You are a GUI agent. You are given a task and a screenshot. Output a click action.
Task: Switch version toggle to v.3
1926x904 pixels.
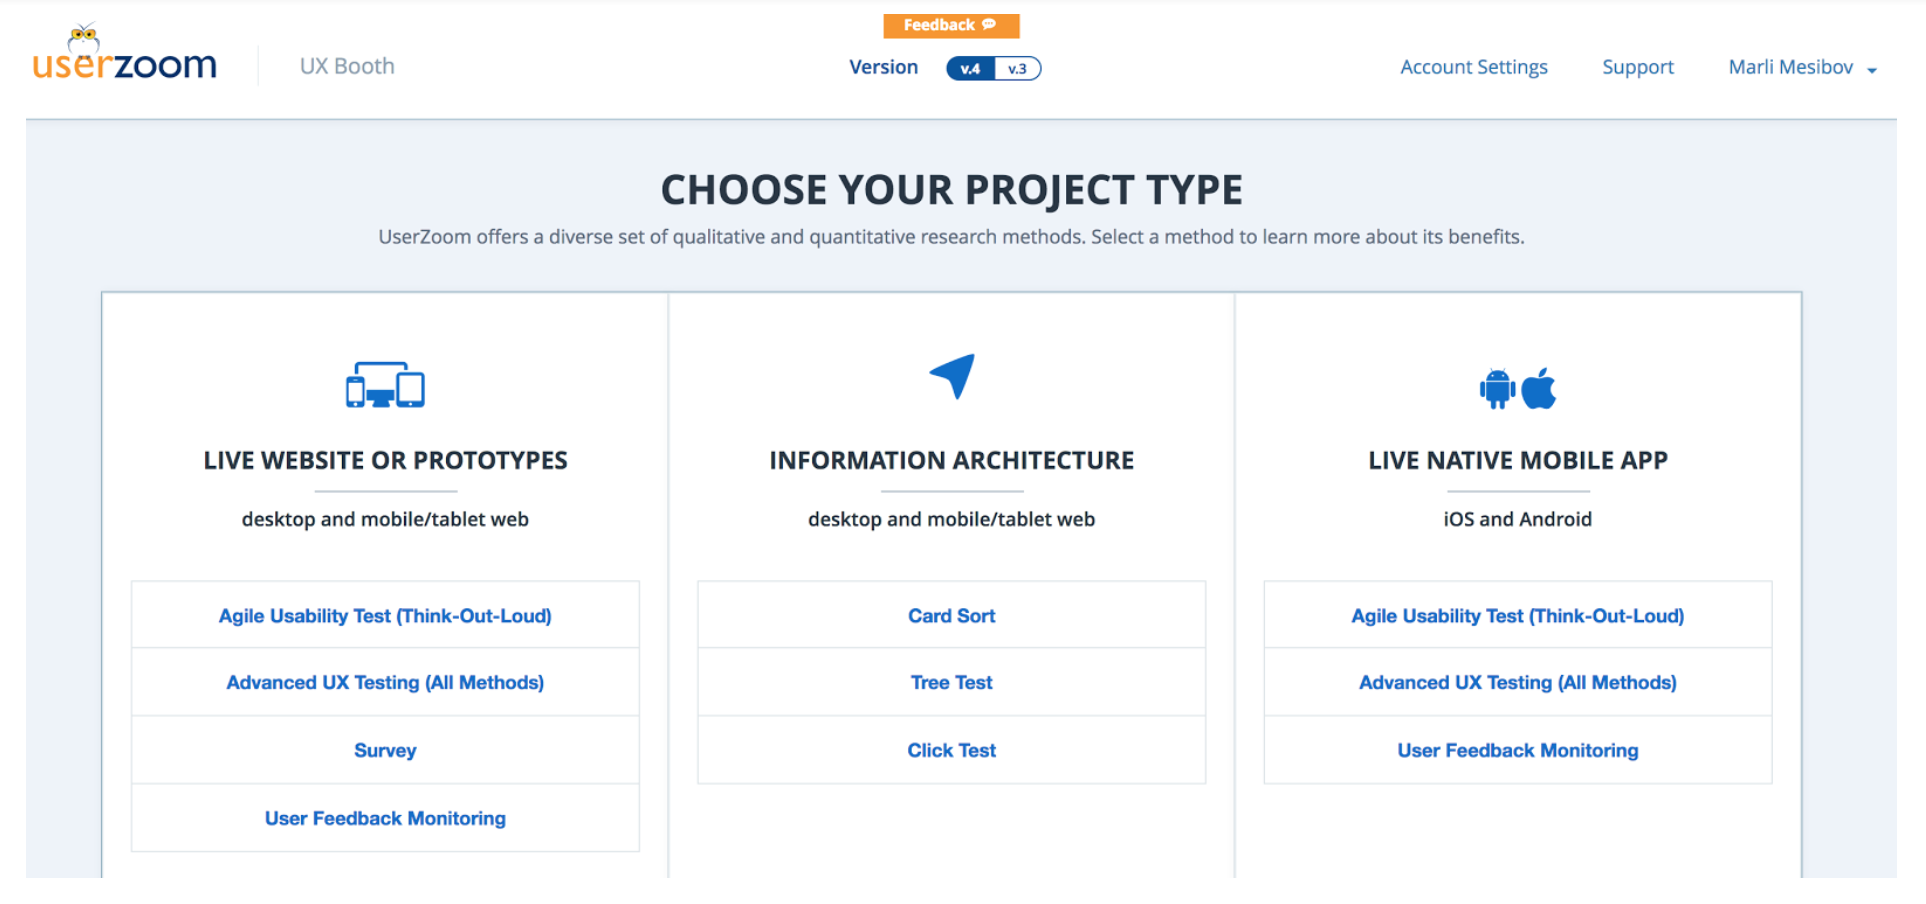(1017, 69)
